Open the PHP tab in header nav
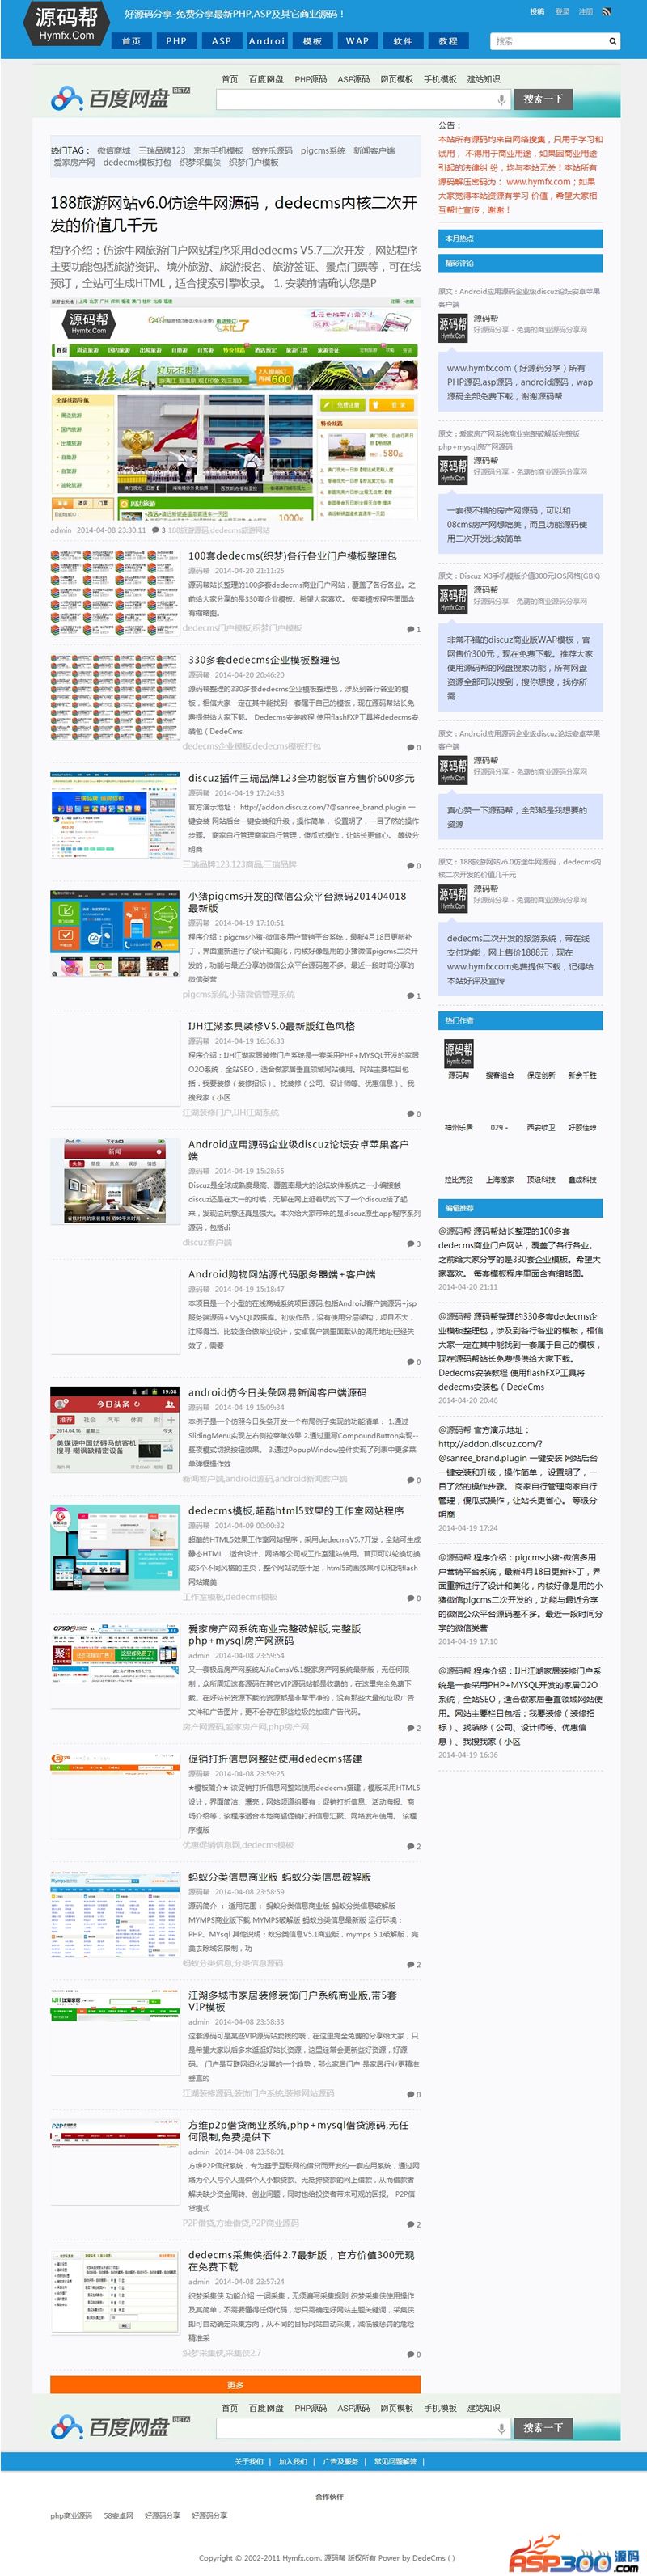This screenshot has width=647, height=2576. pos(176,41)
